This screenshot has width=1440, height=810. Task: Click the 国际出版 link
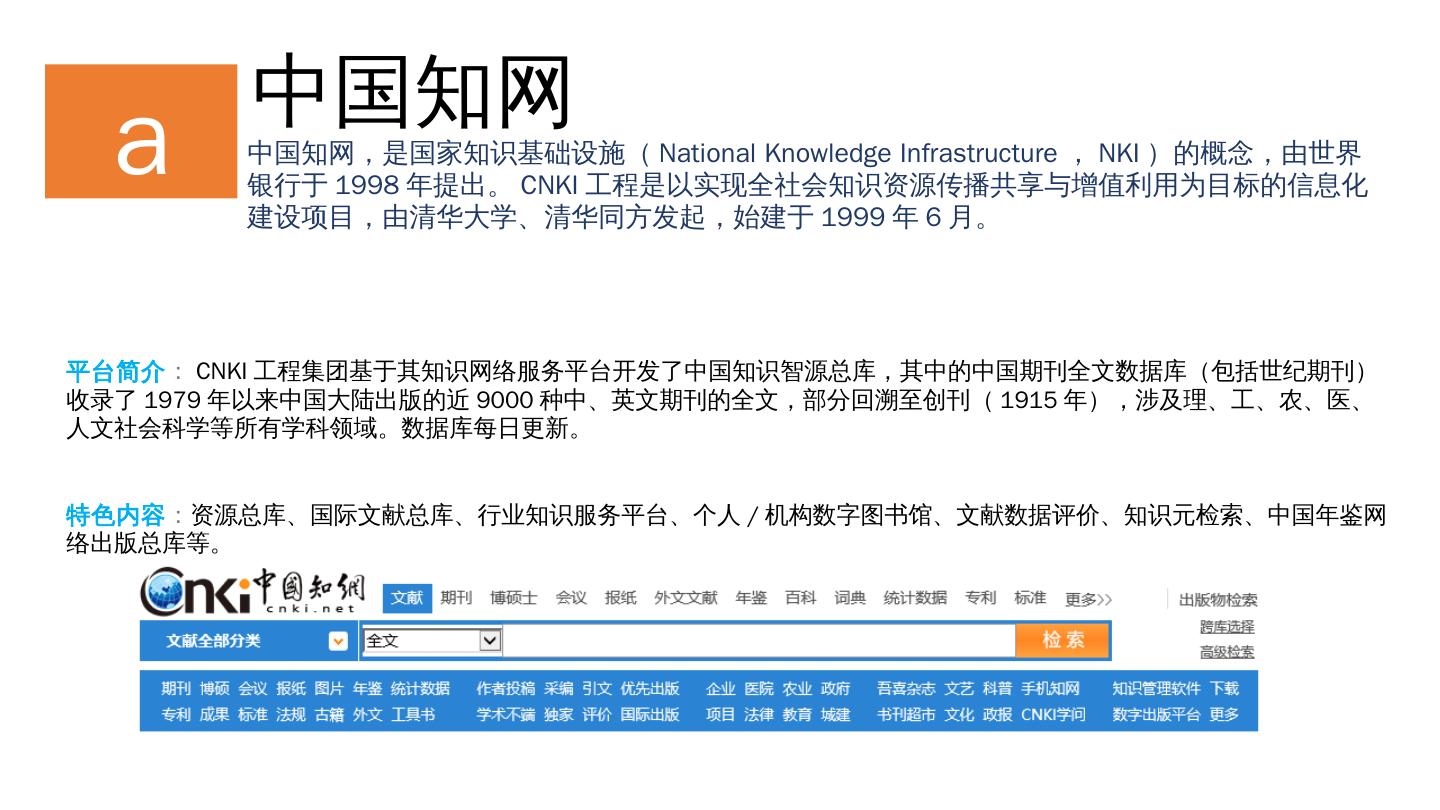coord(650,715)
